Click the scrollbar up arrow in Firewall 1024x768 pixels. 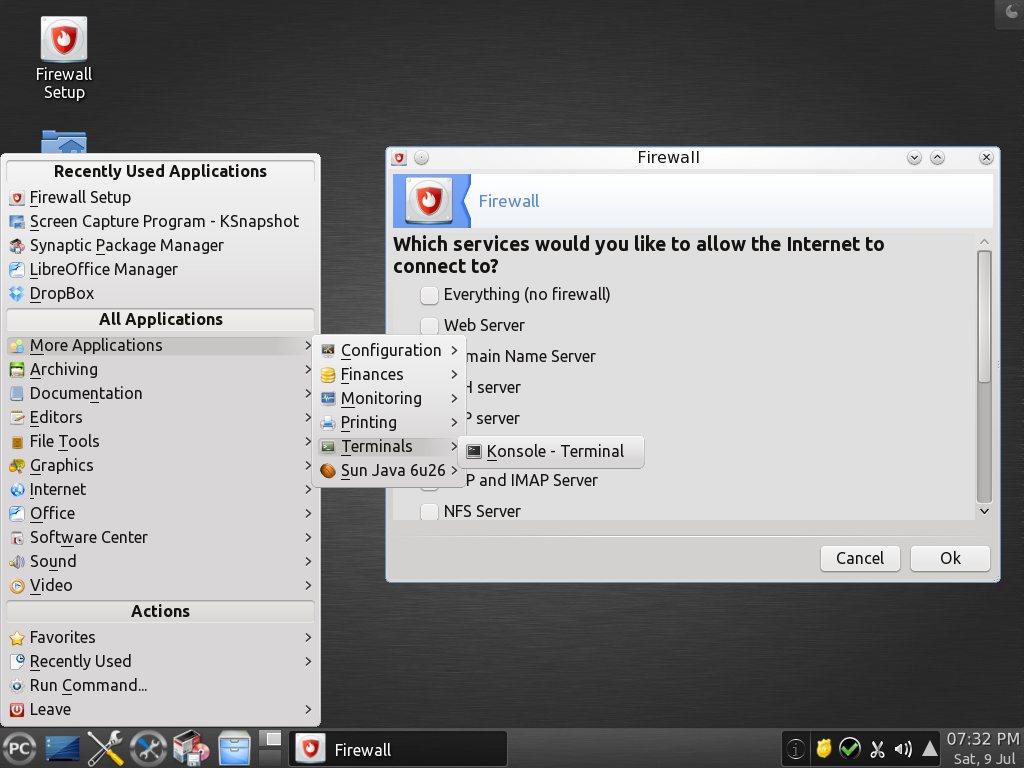pos(985,242)
